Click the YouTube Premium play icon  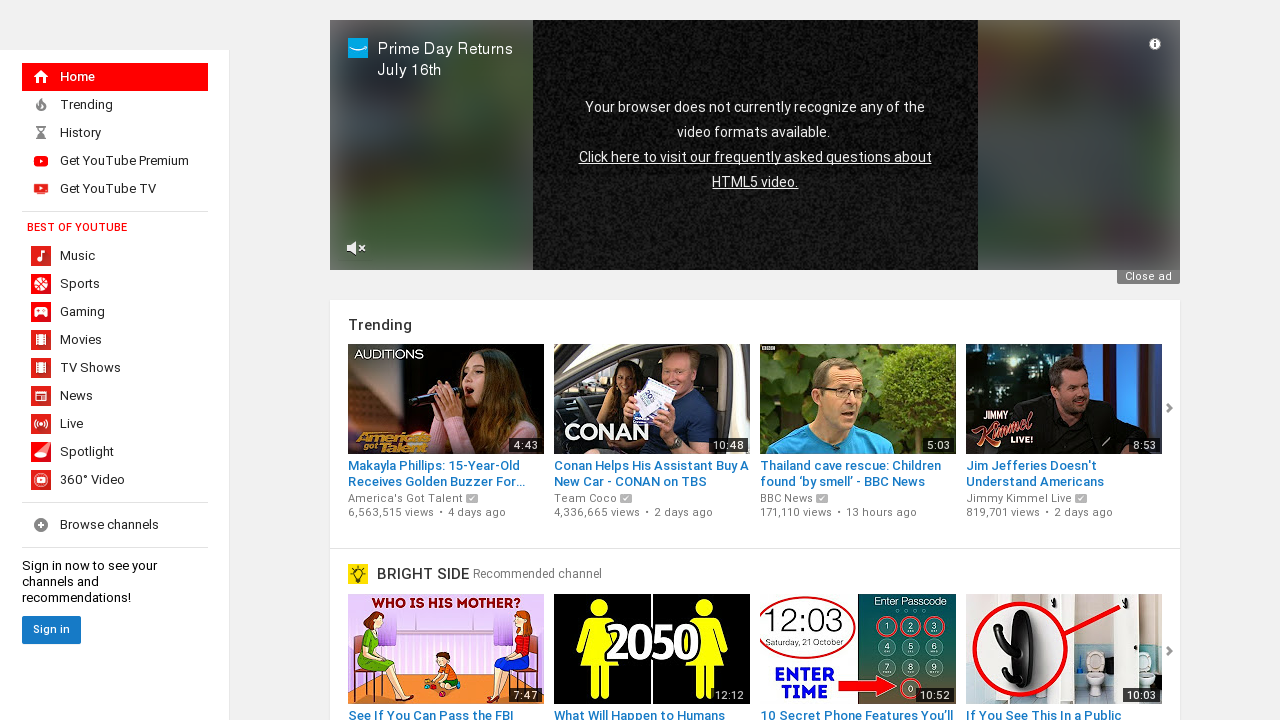tap(41, 161)
